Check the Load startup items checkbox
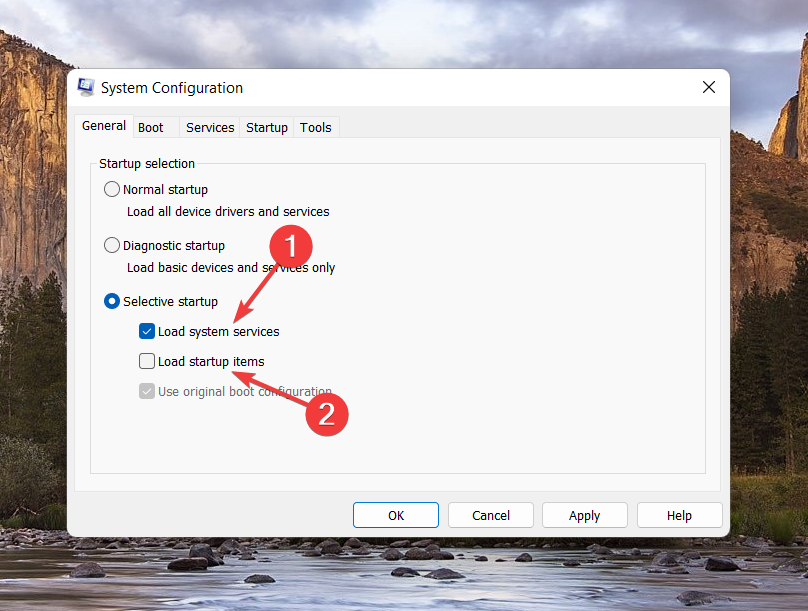 tap(147, 361)
